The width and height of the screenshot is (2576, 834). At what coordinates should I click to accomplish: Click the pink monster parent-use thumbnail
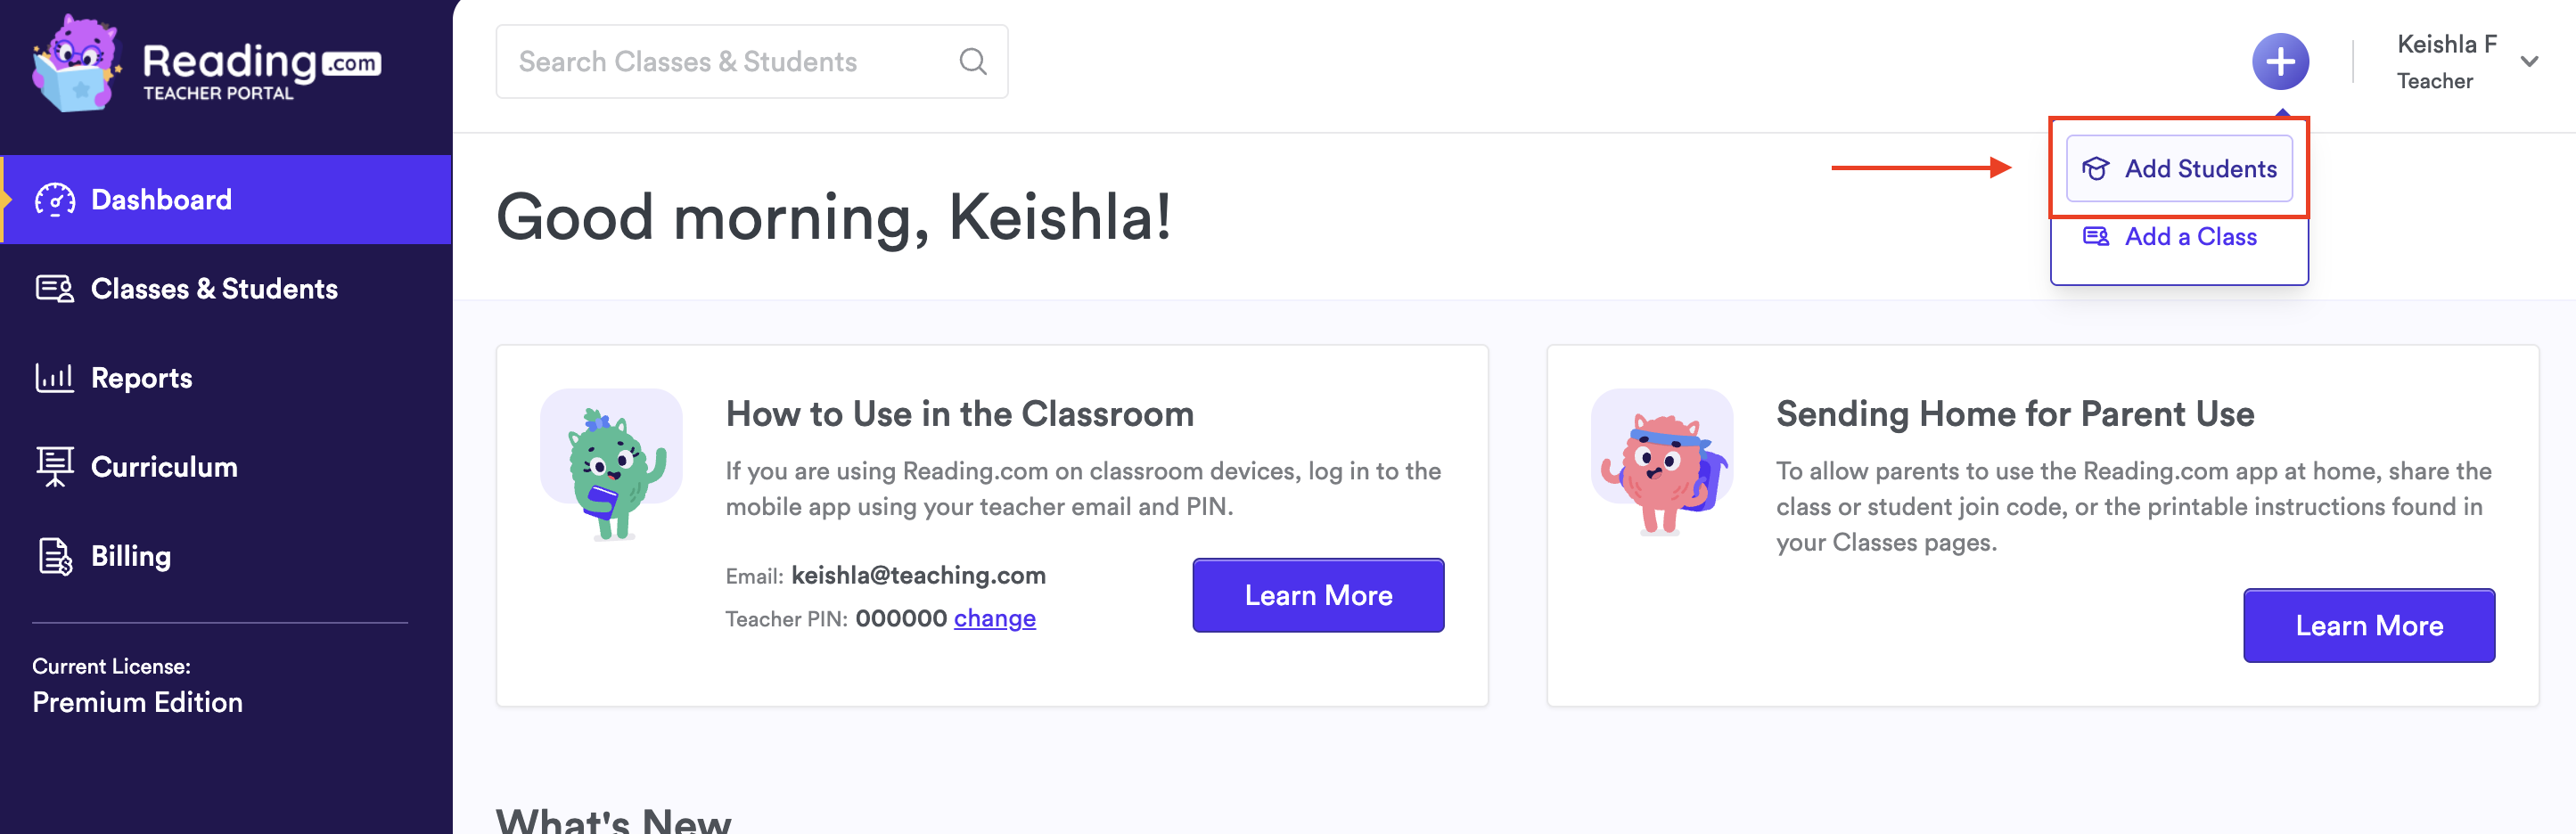tap(1661, 462)
